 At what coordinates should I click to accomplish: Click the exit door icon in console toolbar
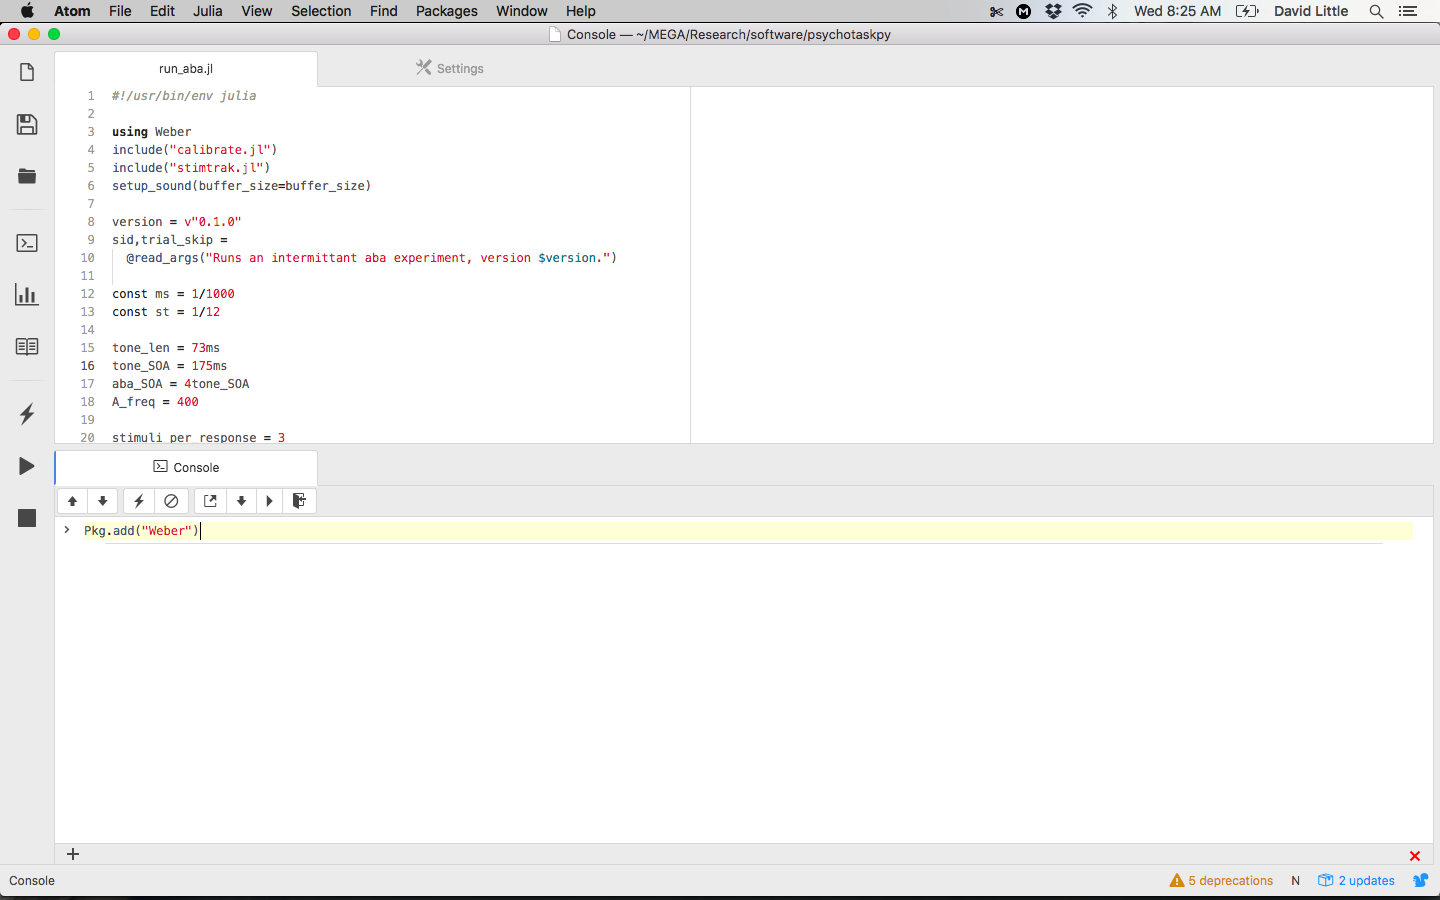click(x=299, y=501)
